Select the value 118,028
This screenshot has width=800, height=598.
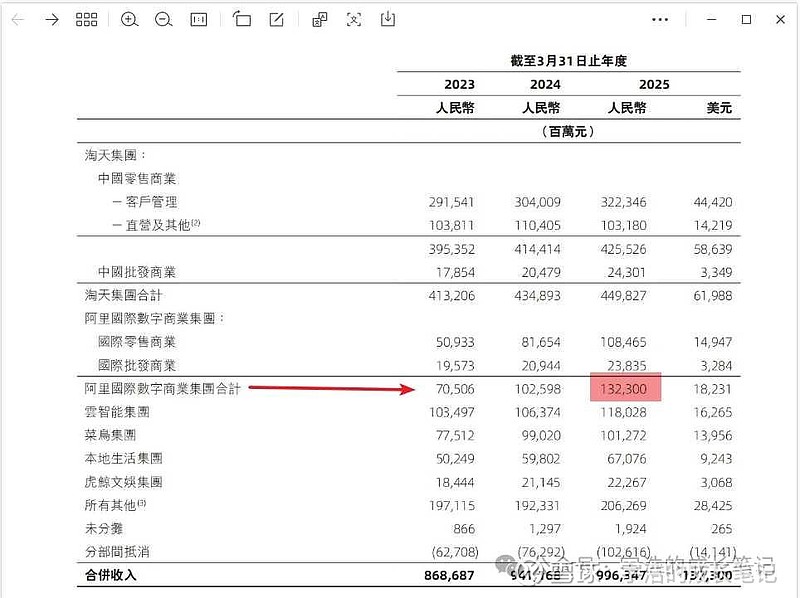[623, 412]
